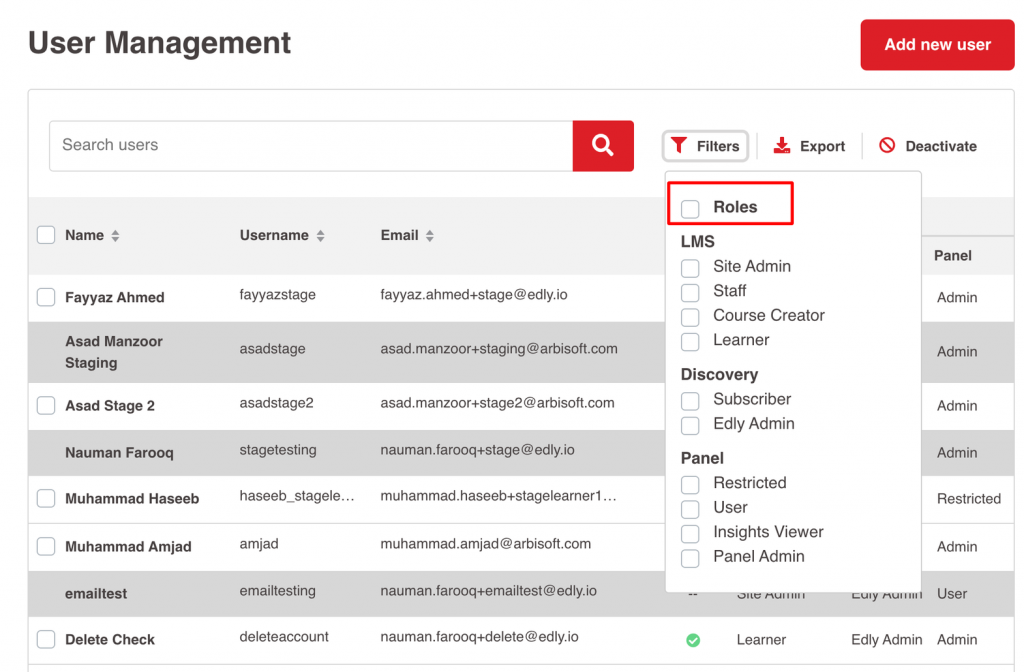Click the download icon next to Export
Screen dimensions: 1024x672
click(782, 145)
